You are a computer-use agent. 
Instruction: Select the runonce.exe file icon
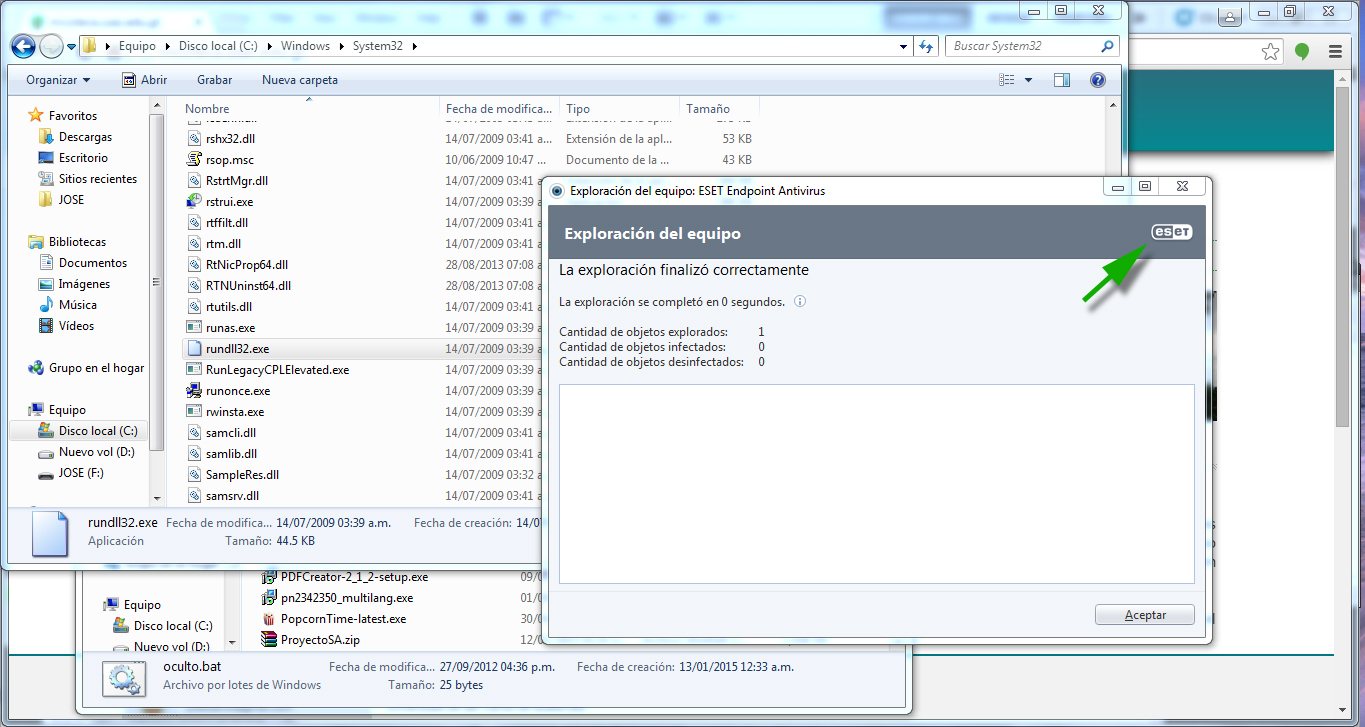point(195,391)
